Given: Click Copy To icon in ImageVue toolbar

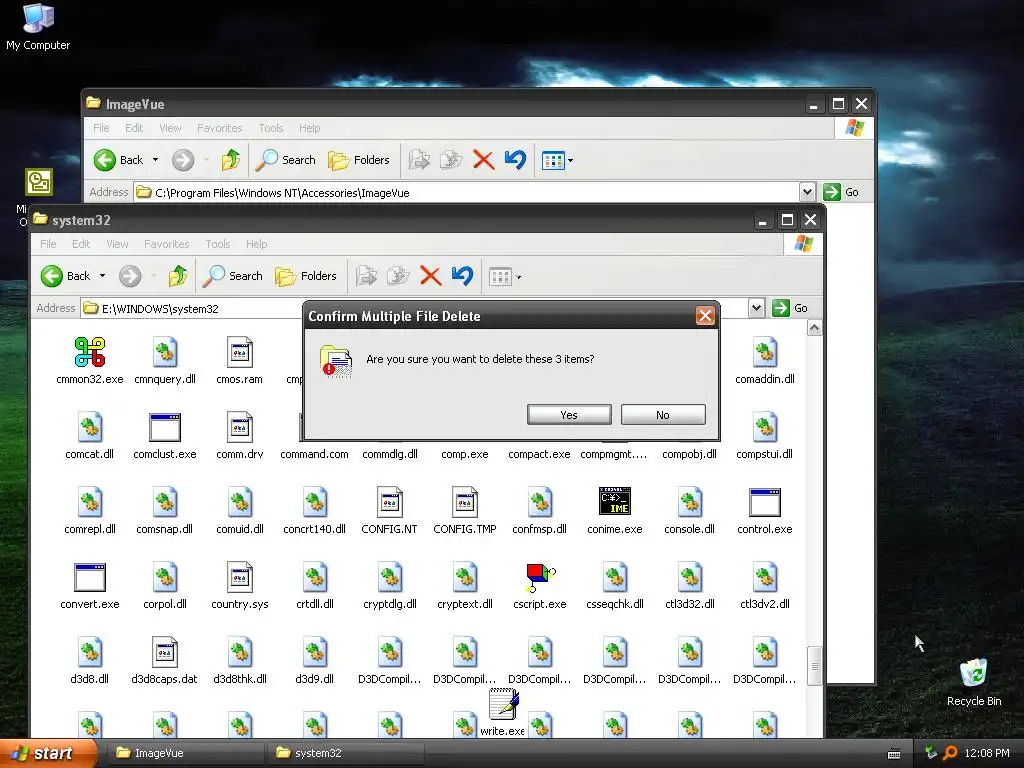Looking at the screenshot, I should (451, 160).
